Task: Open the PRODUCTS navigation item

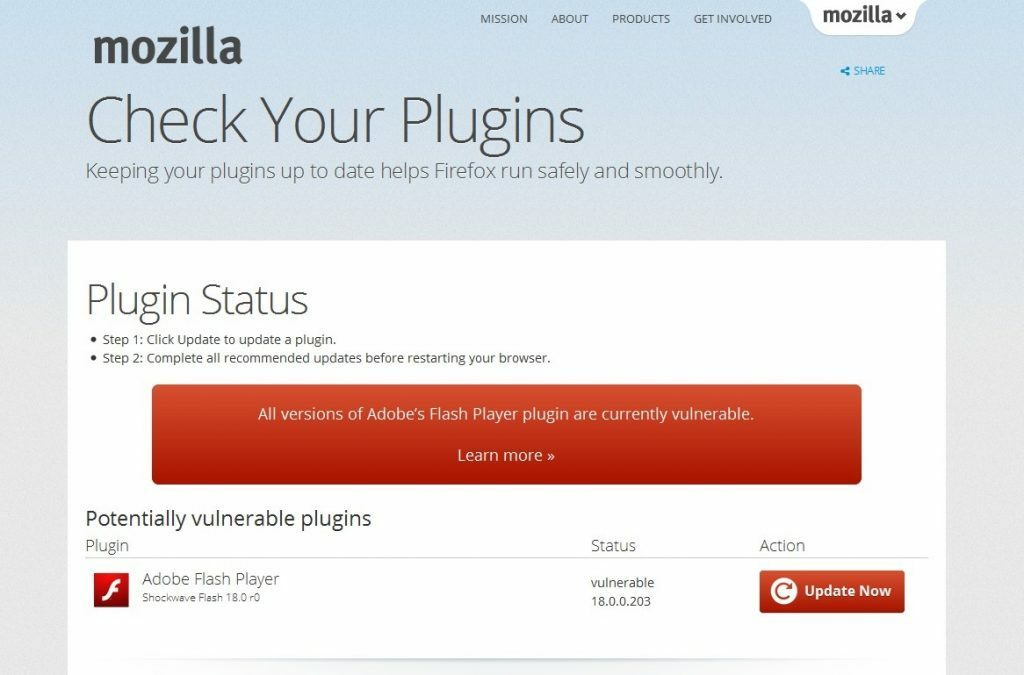Action: pyautogui.click(x=641, y=19)
